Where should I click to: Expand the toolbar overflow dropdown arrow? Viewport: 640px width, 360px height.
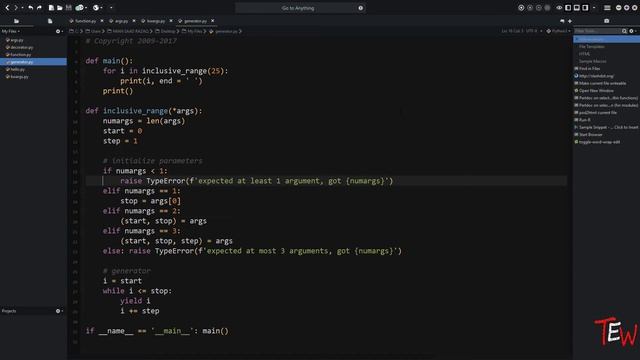coord(111,8)
